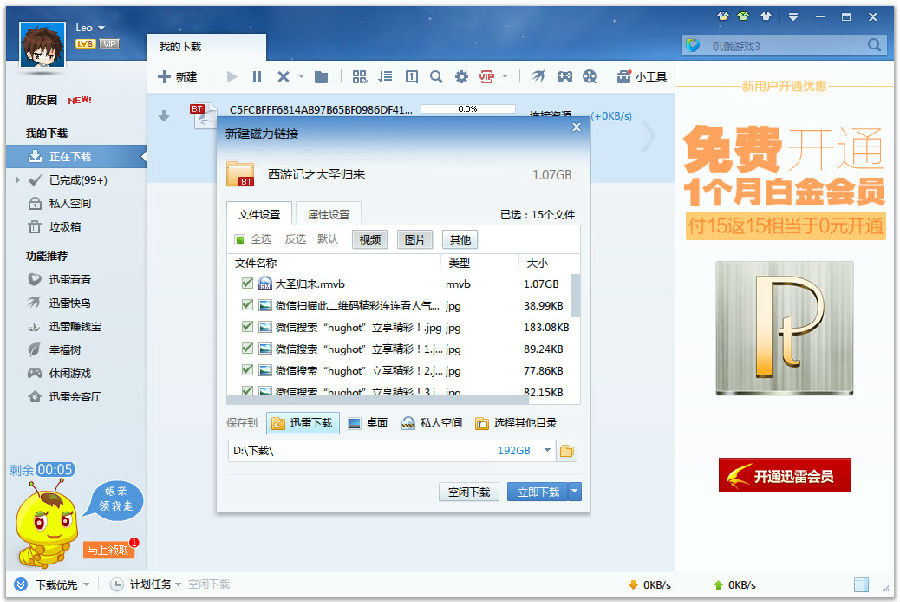Filter files by 图片

coord(414,240)
